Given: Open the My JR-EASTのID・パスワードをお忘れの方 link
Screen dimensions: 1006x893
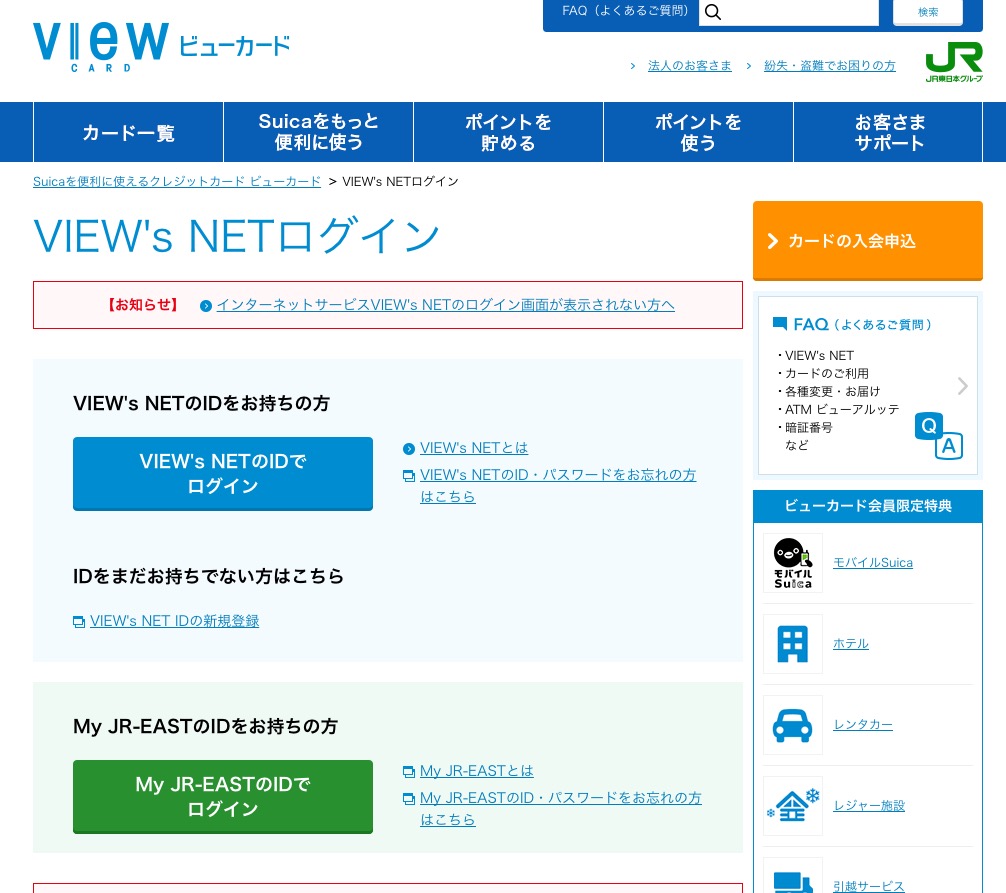Looking at the screenshot, I should [x=561, y=808].
